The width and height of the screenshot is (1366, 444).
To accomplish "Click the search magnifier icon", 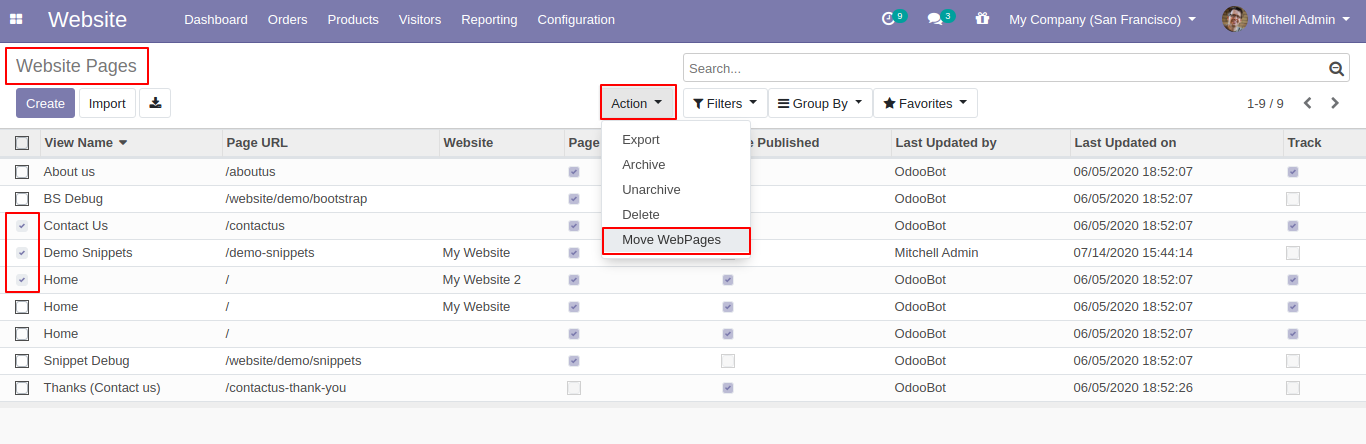I will pyautogui.click(x=1336, y=69).
